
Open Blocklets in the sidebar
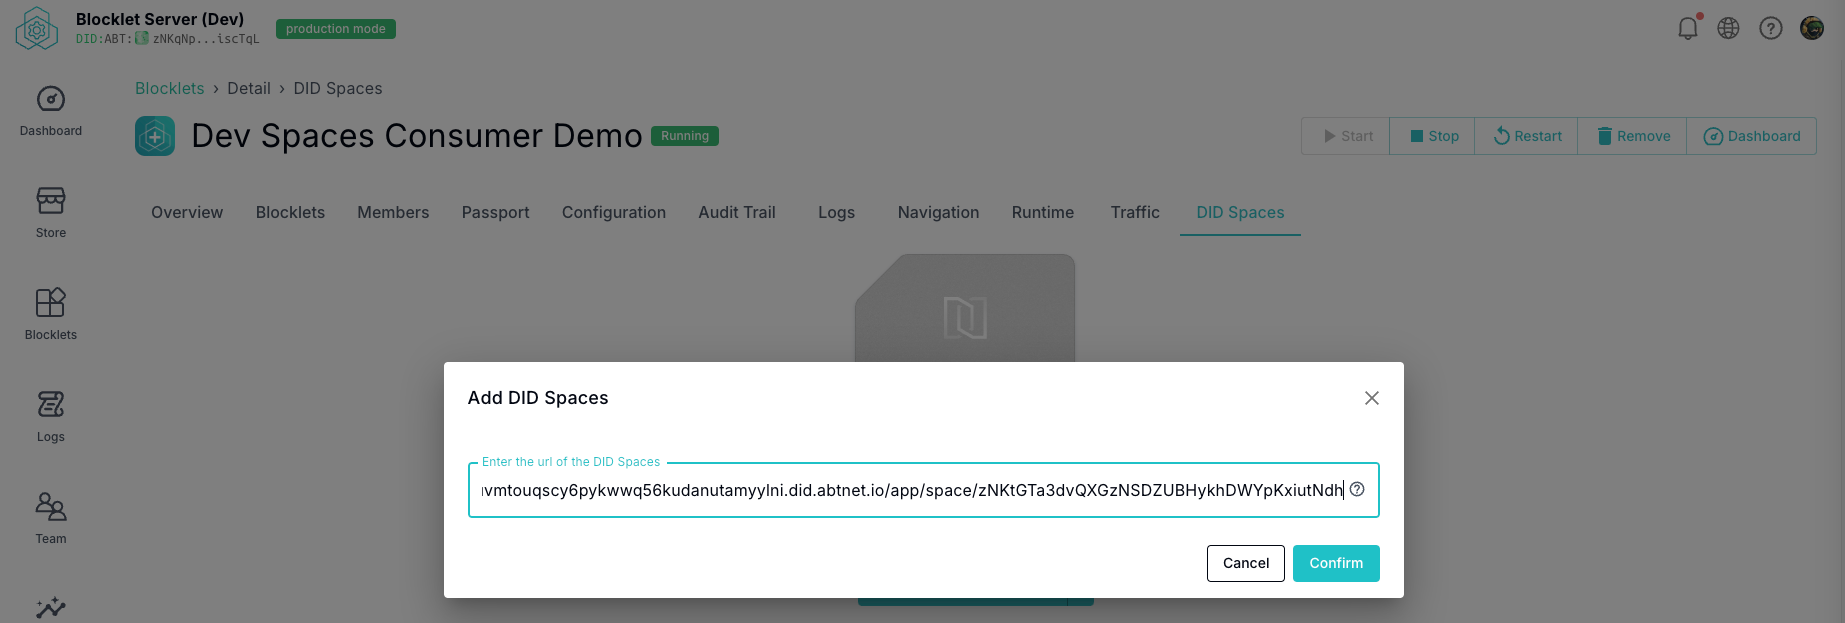pyautogui.click(x=51, y=314)
